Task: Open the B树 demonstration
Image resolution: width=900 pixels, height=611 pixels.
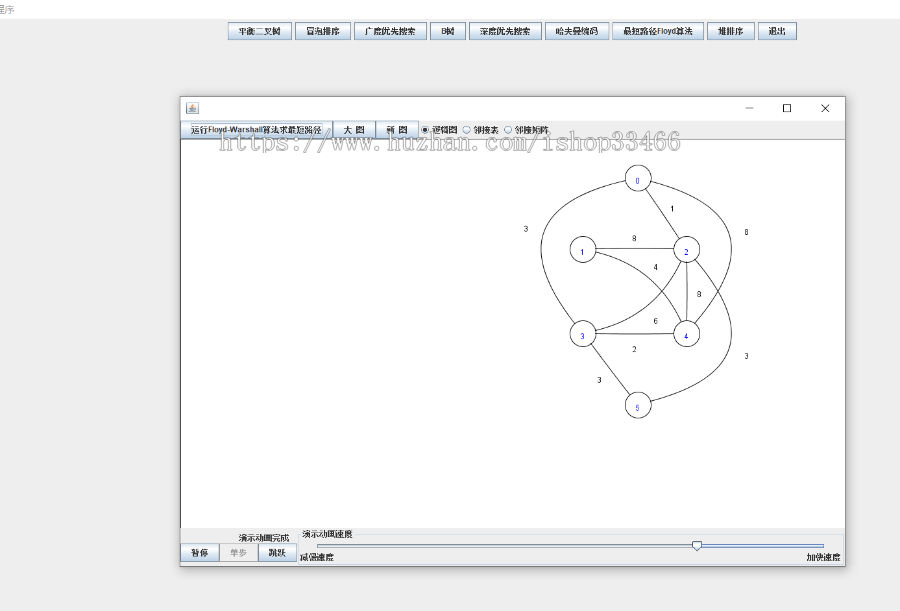Action: (447, 30)
